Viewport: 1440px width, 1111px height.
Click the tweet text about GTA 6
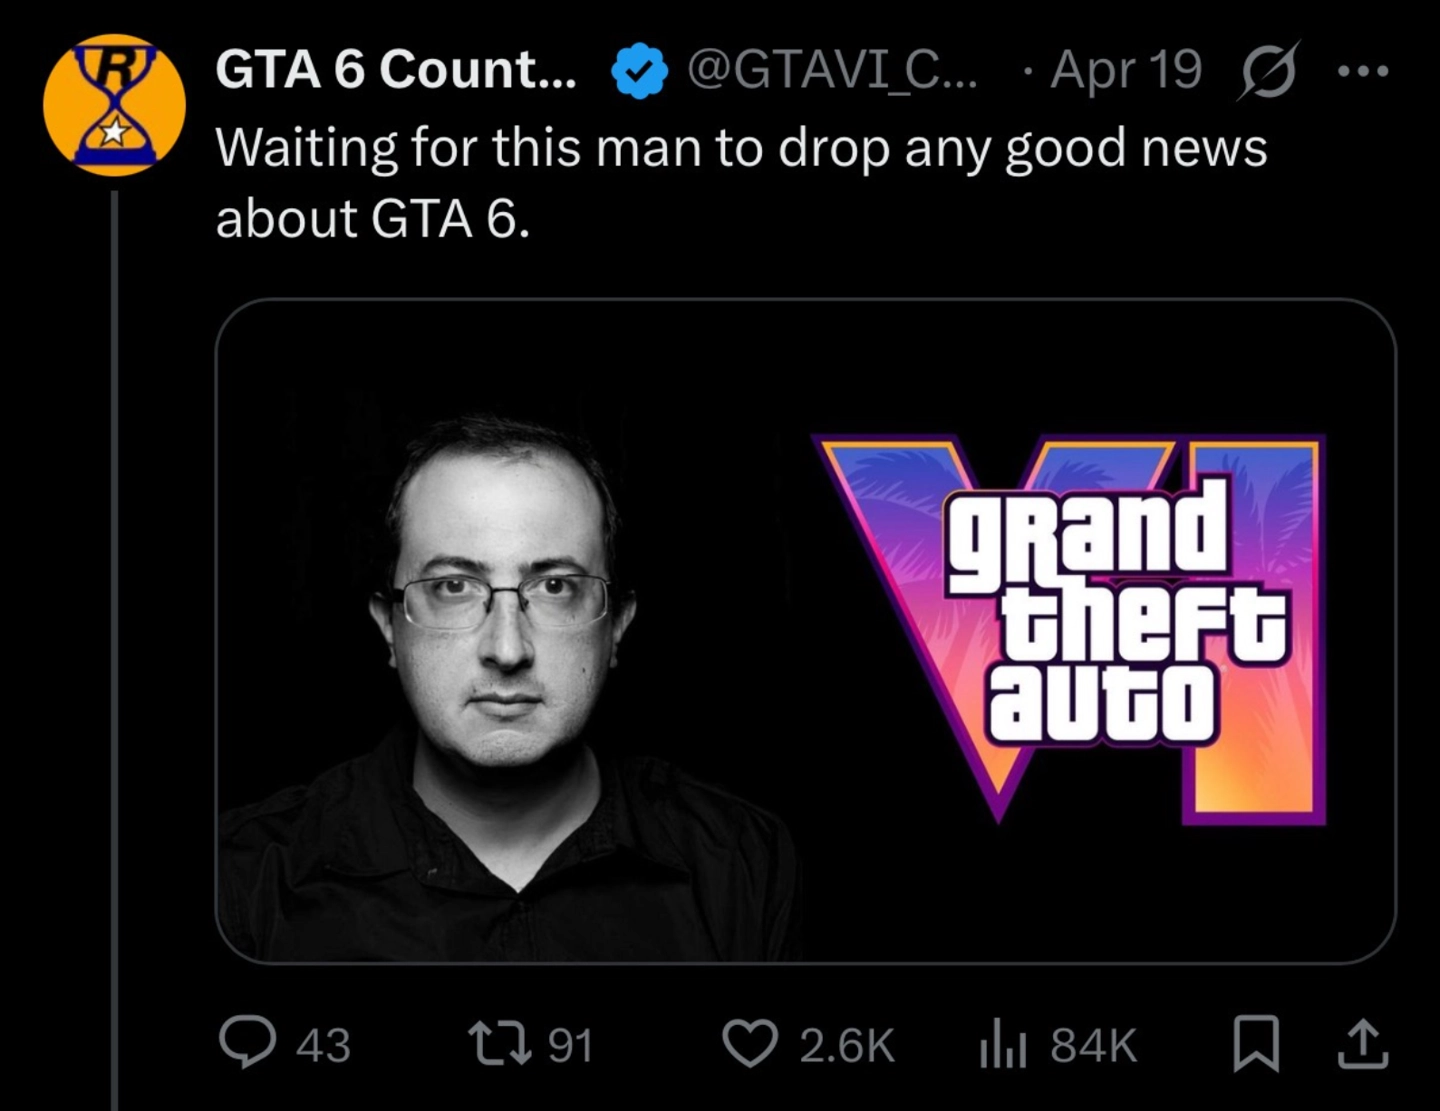[x=741, y=183]
